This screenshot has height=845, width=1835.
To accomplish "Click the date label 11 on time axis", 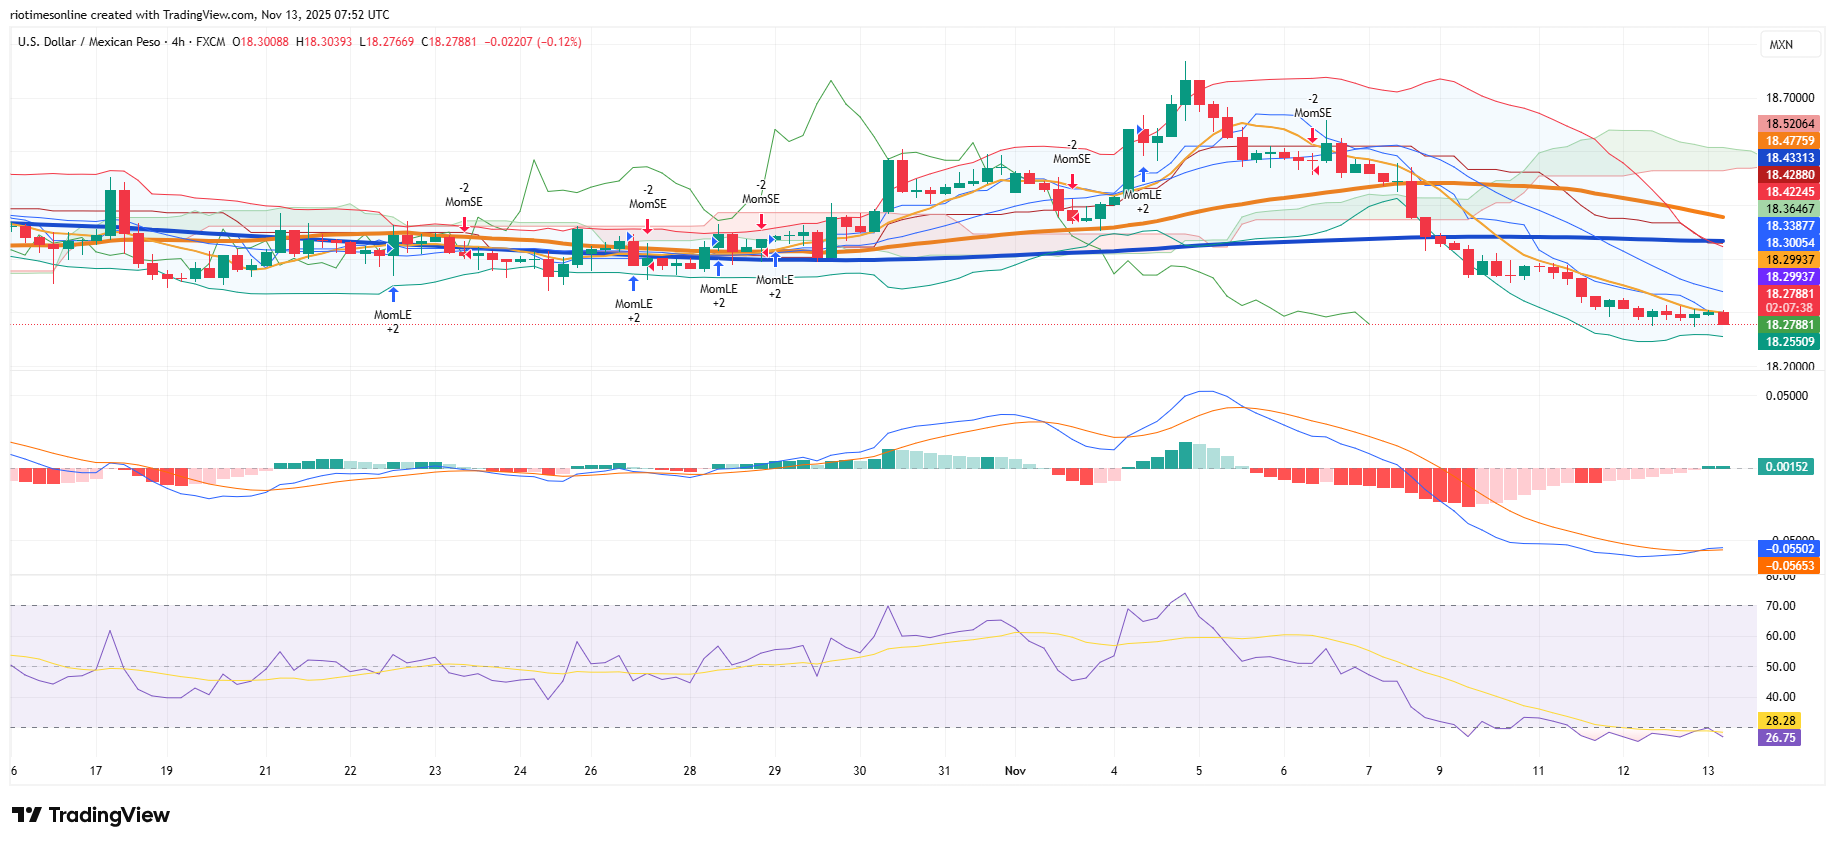I will tap(1538, 771).
